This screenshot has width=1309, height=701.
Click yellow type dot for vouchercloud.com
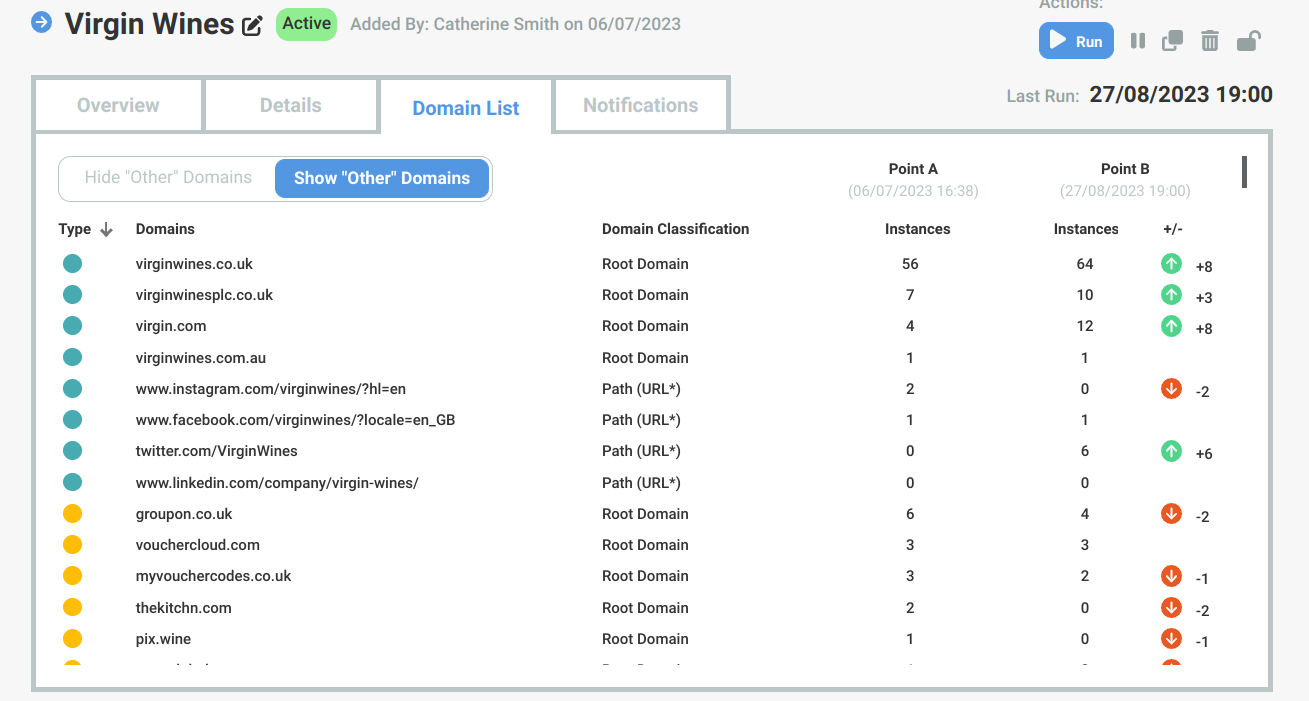pyautogui.click(x=72, y=545)
